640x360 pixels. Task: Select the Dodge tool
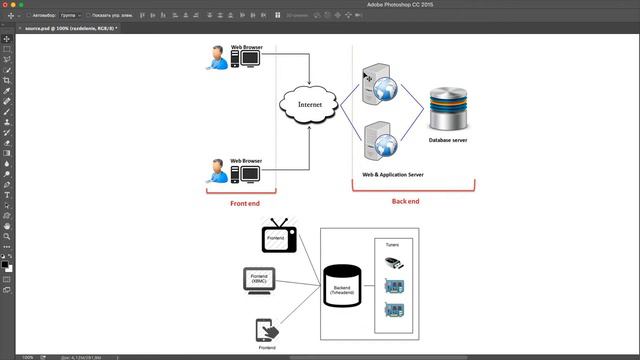7,174
